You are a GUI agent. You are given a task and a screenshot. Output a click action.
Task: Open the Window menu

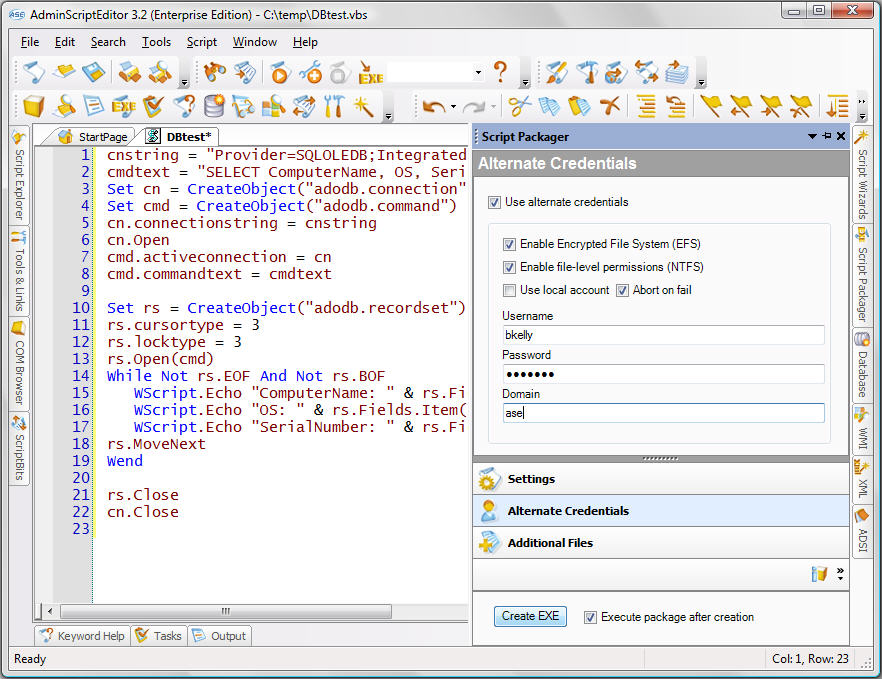(255, 42)
